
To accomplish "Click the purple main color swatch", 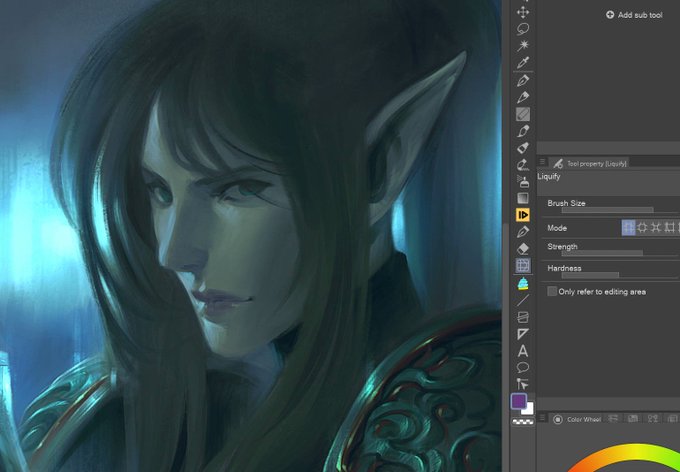I will [x=519, y=401].
